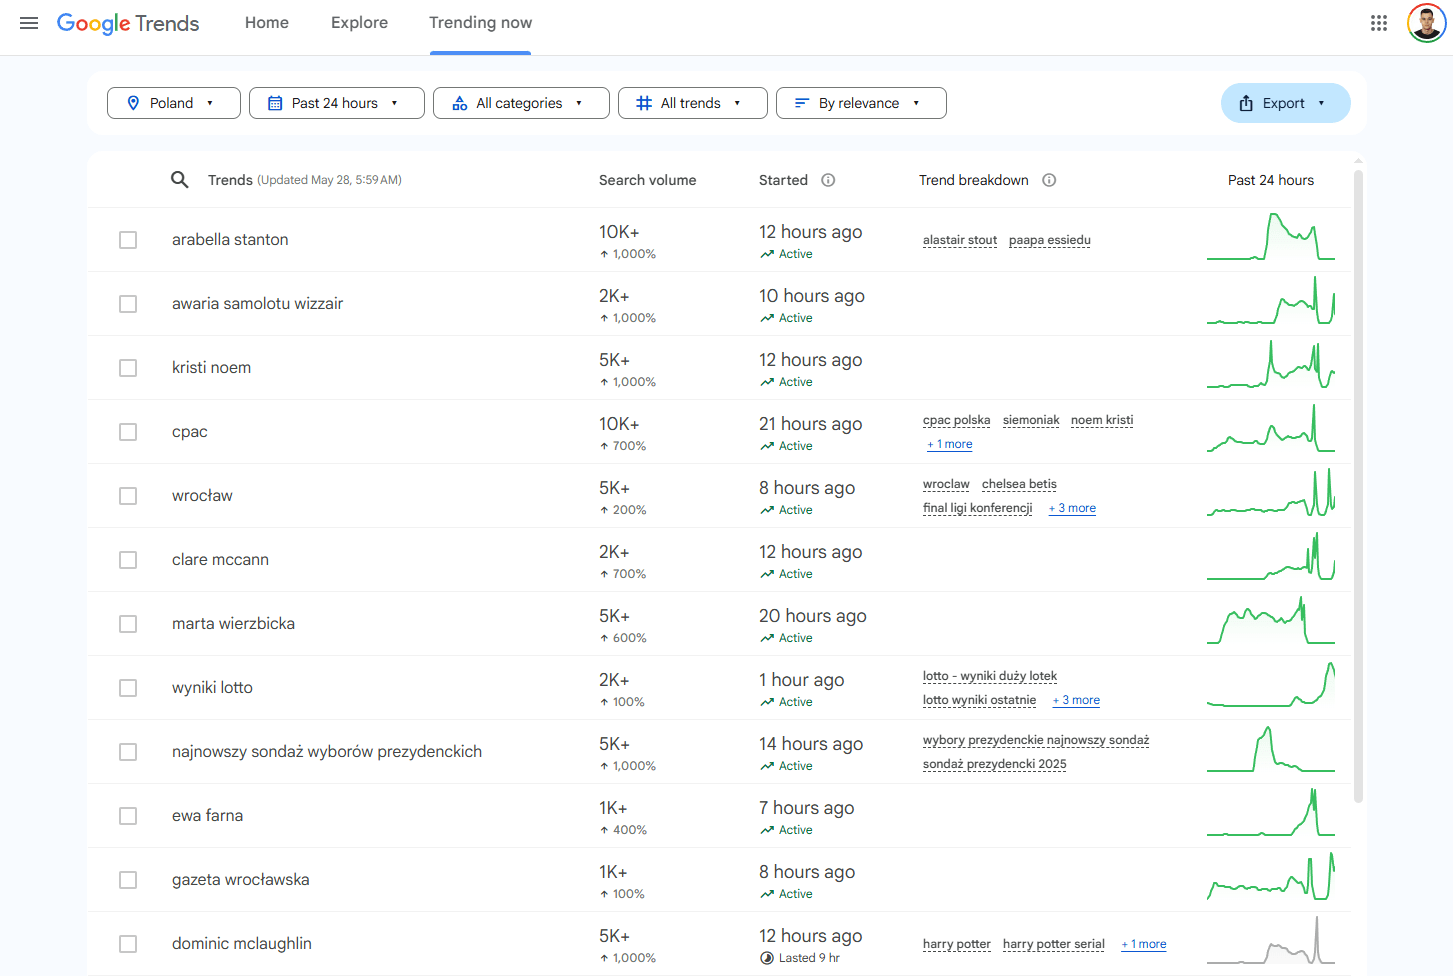Open the Google apps grid
1453x976 pixels.
pos(1379,23)
